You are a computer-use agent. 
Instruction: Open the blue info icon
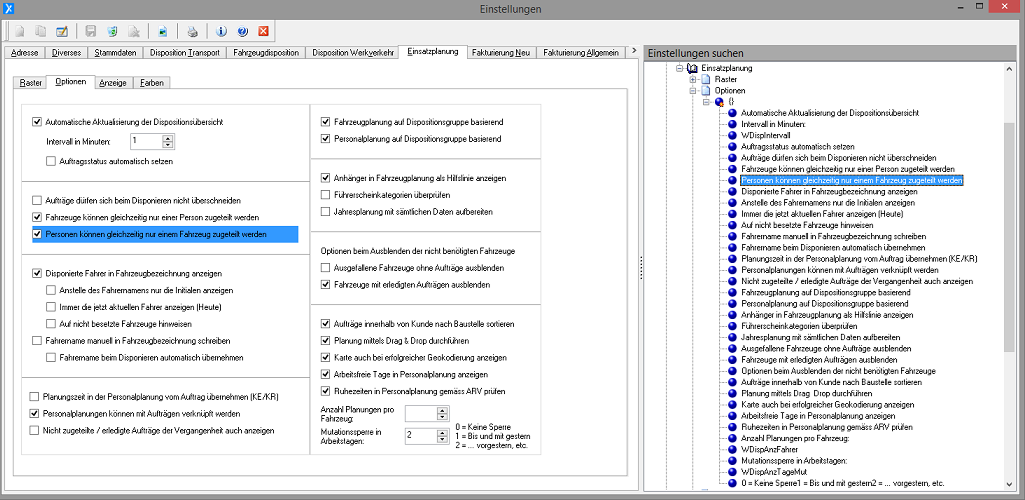pyautogui.click(x=221, y=32)
